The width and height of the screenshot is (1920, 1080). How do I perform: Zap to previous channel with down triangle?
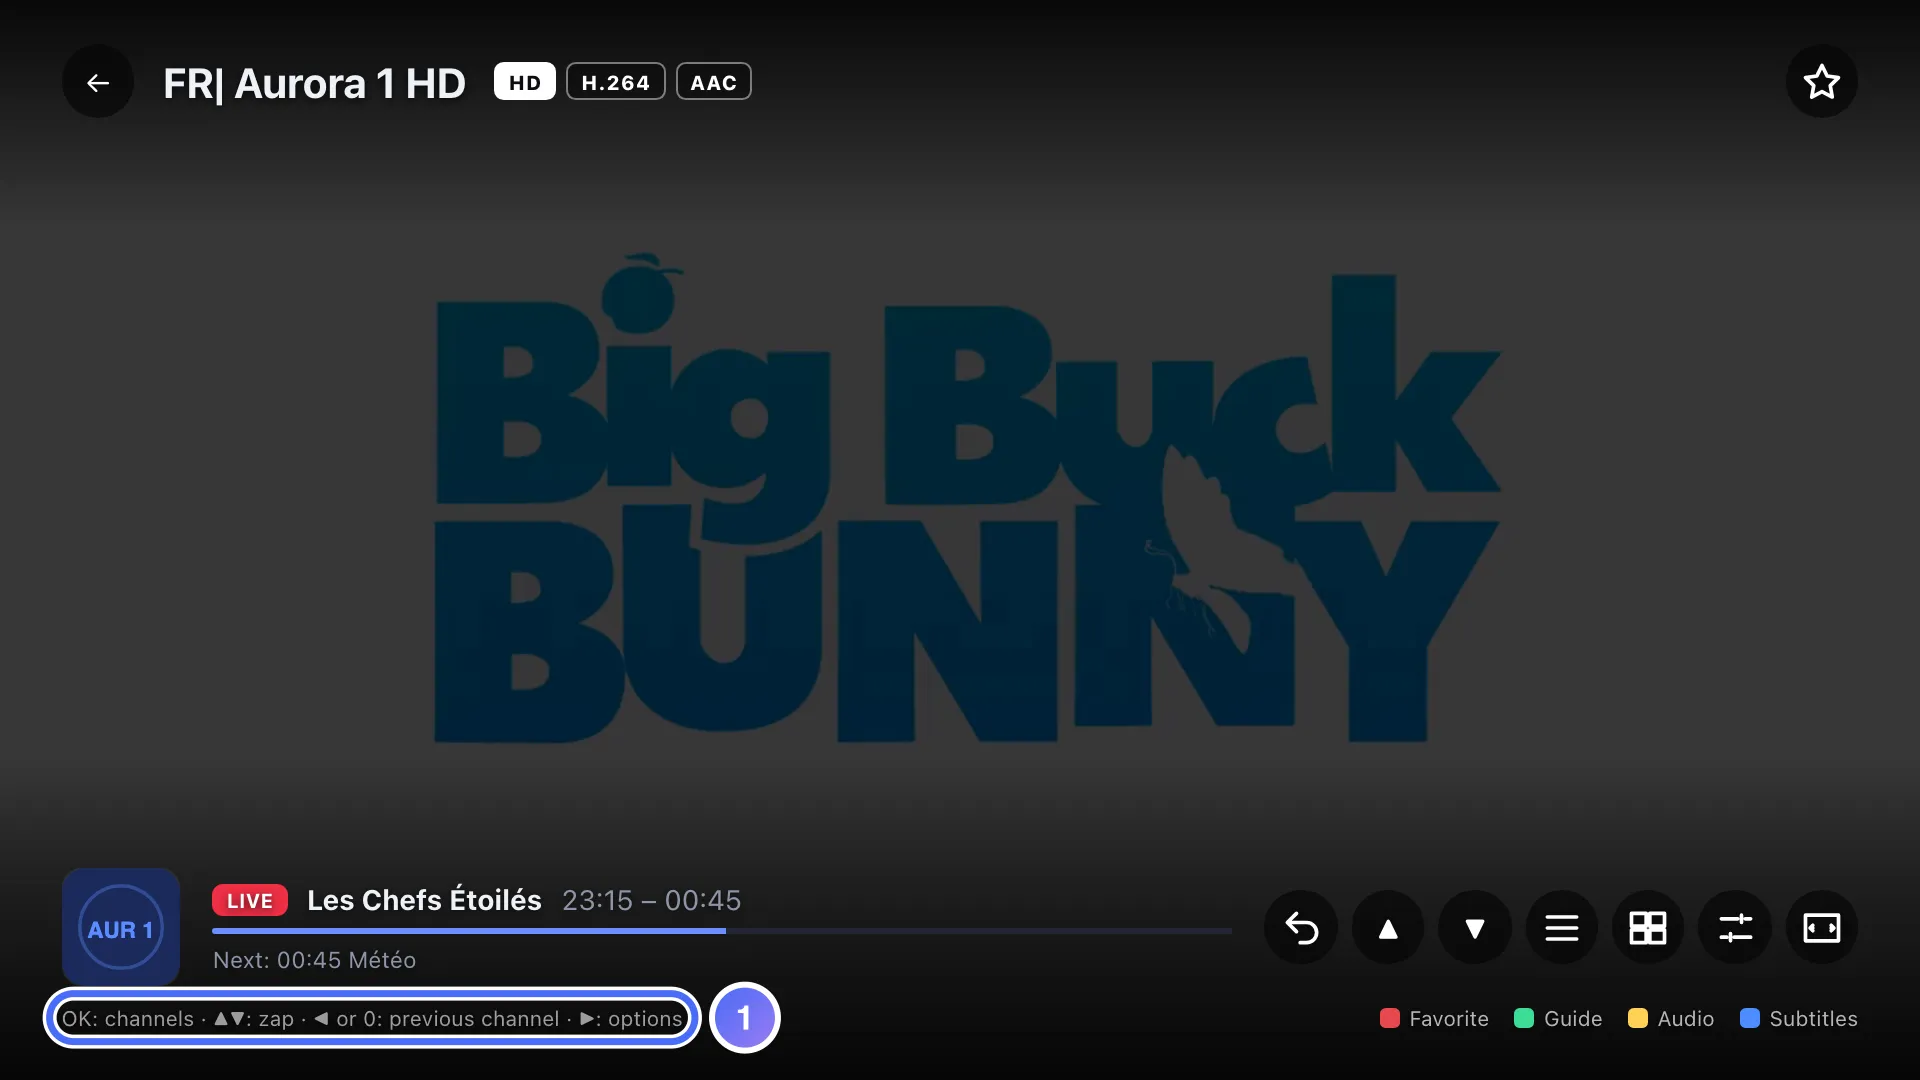tap(1475, 928)
